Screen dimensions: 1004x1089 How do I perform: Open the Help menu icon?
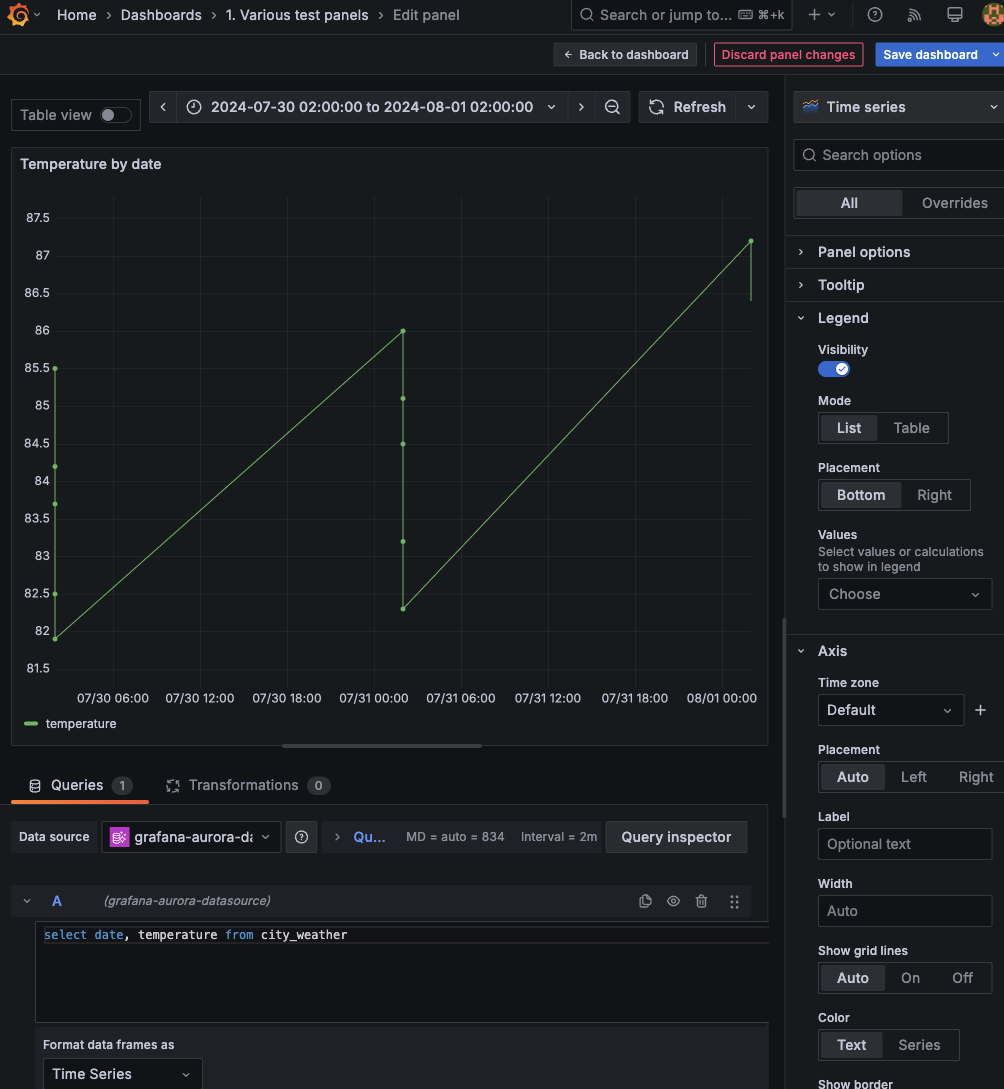pyautogui.click(x=874, y=14)
